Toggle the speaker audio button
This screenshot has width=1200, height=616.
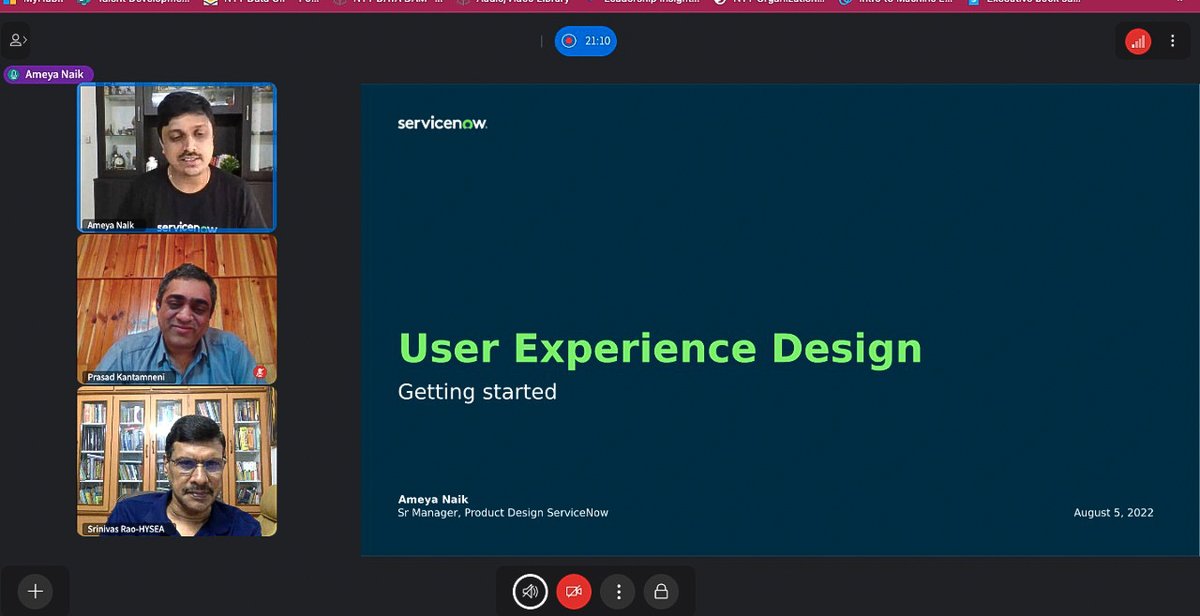point(531,591)
